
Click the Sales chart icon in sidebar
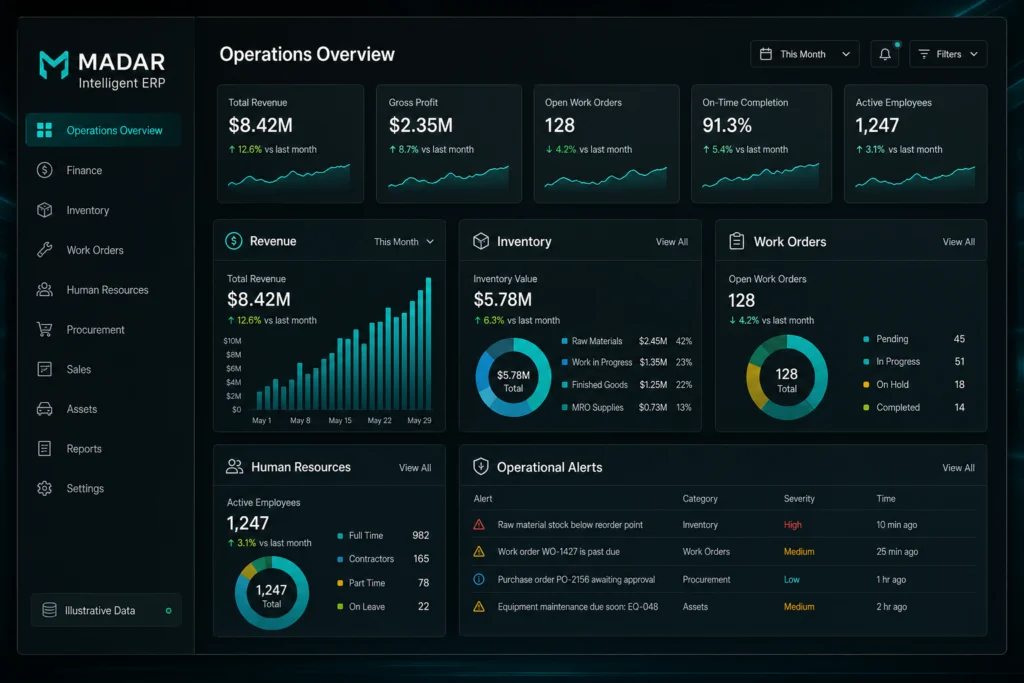coord(44,370)
